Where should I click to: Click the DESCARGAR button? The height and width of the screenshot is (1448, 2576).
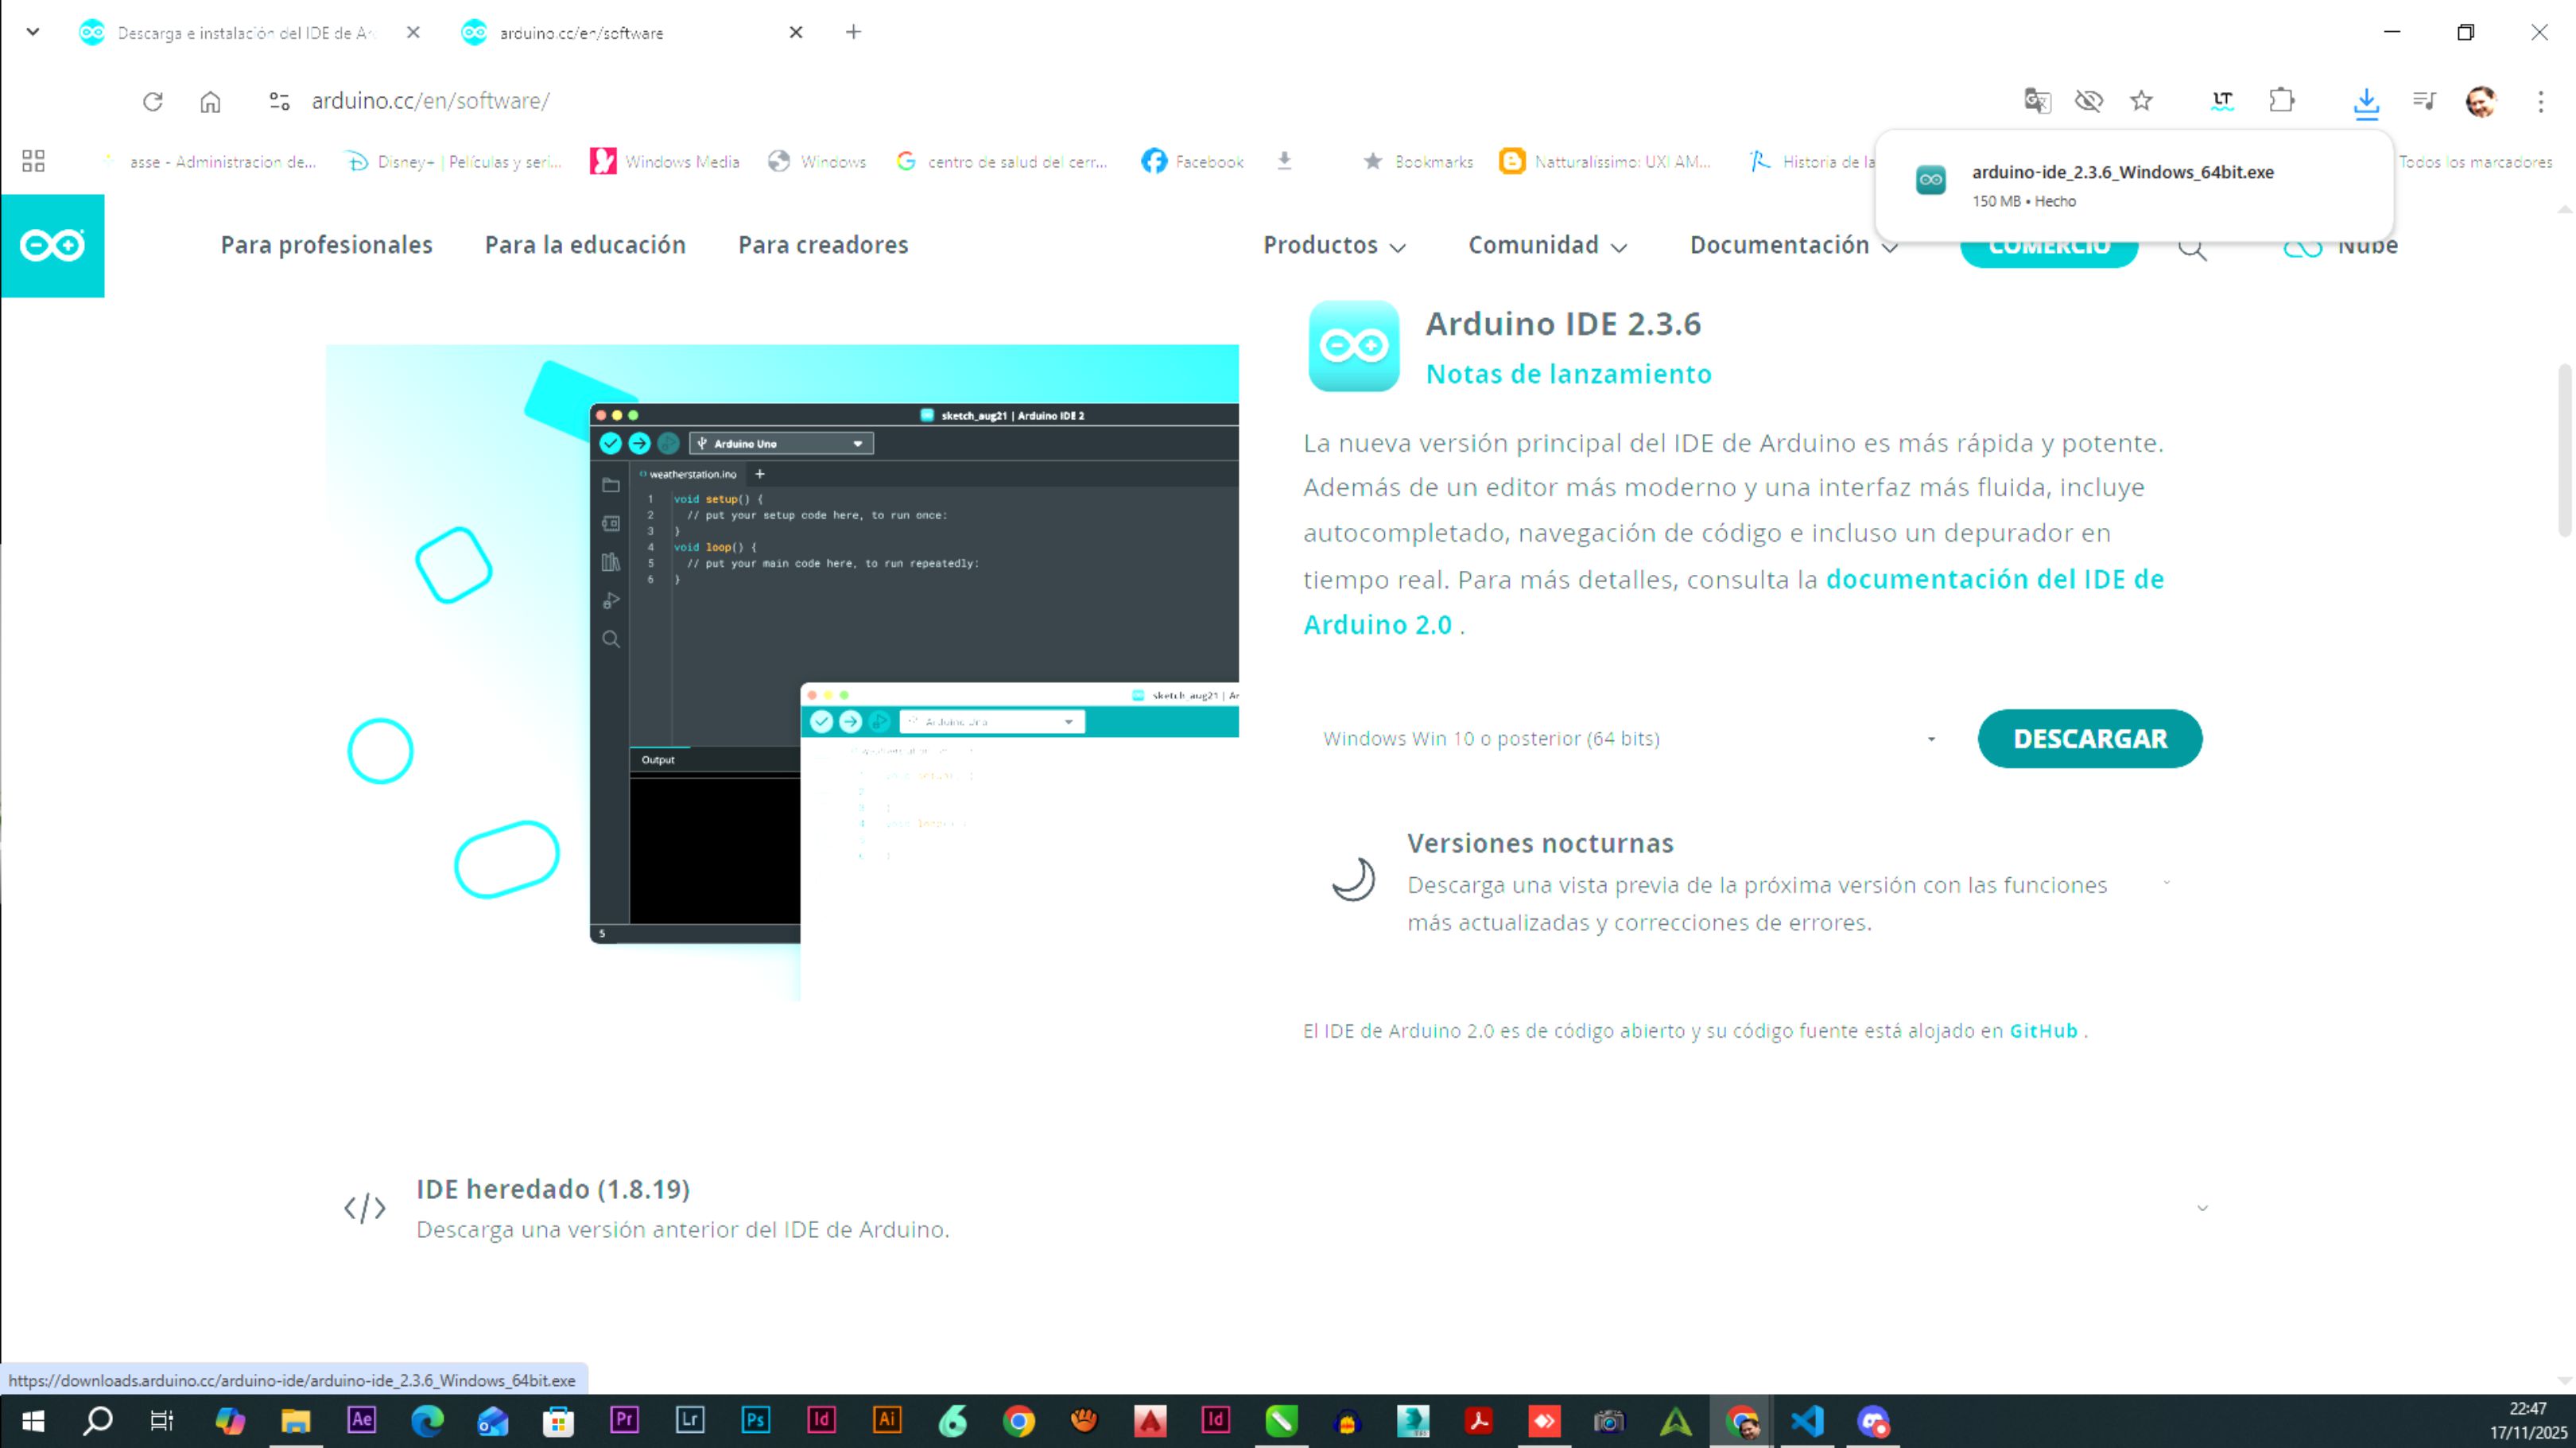(2089, 739)
